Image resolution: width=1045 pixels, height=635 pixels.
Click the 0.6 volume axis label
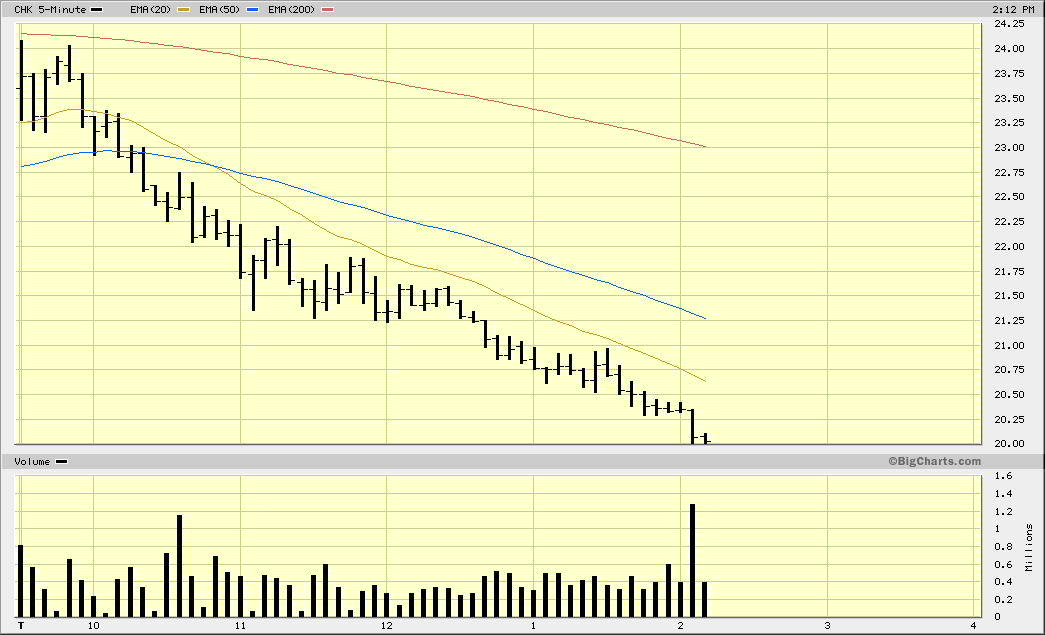tap(1003, 564)
